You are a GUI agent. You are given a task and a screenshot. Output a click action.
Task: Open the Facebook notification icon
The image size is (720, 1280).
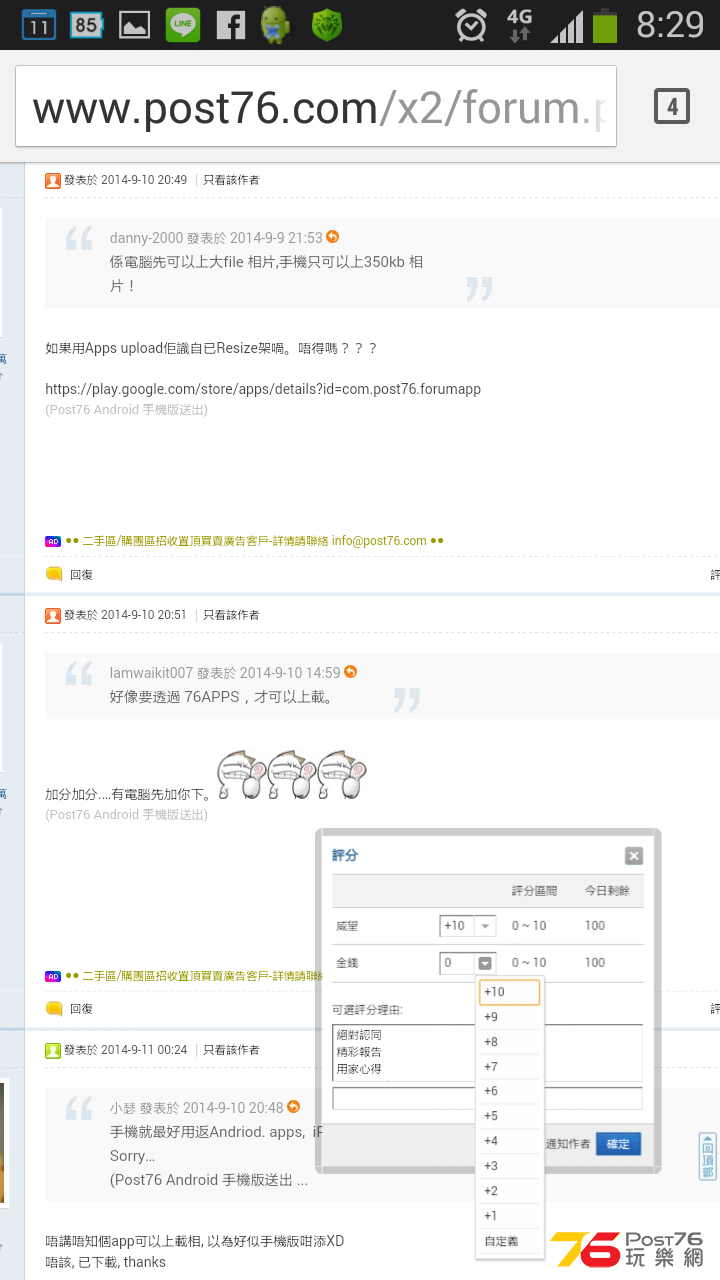coord(231,24)
